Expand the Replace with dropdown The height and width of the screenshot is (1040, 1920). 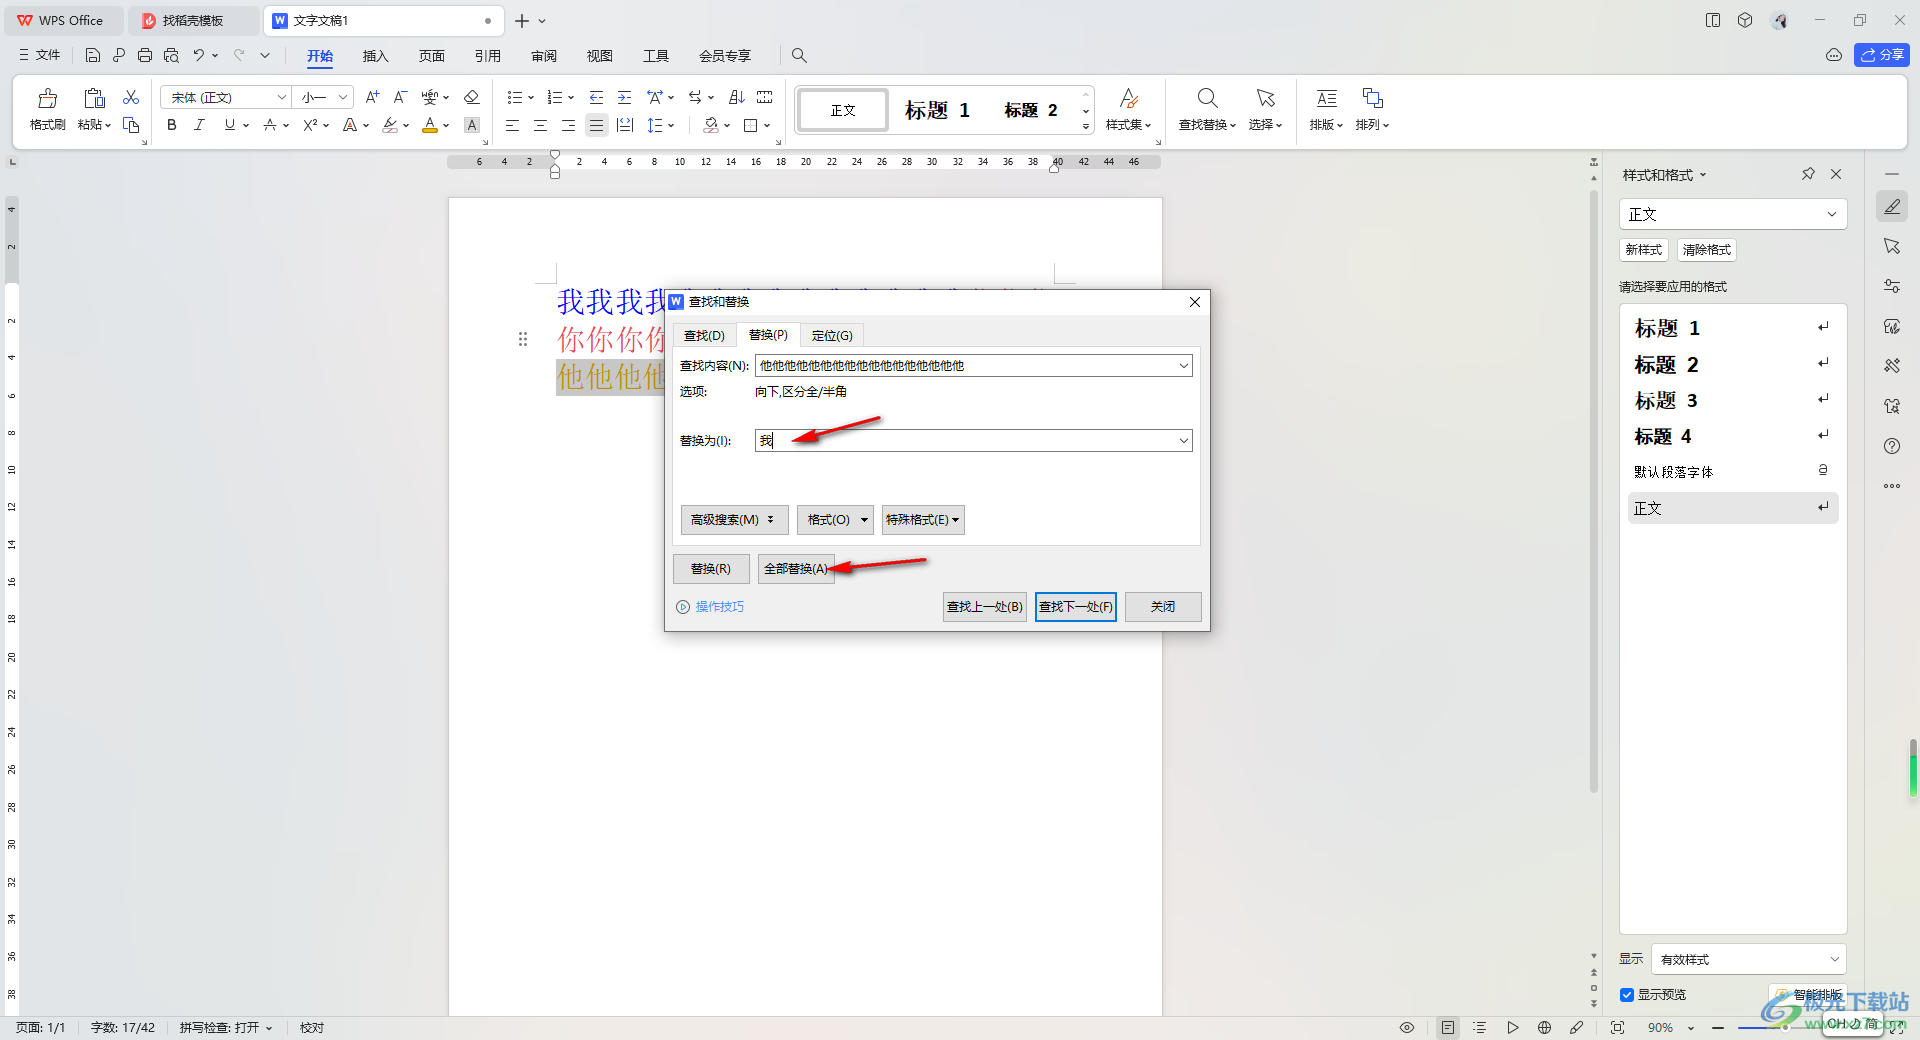click(x=1184, y=441)
